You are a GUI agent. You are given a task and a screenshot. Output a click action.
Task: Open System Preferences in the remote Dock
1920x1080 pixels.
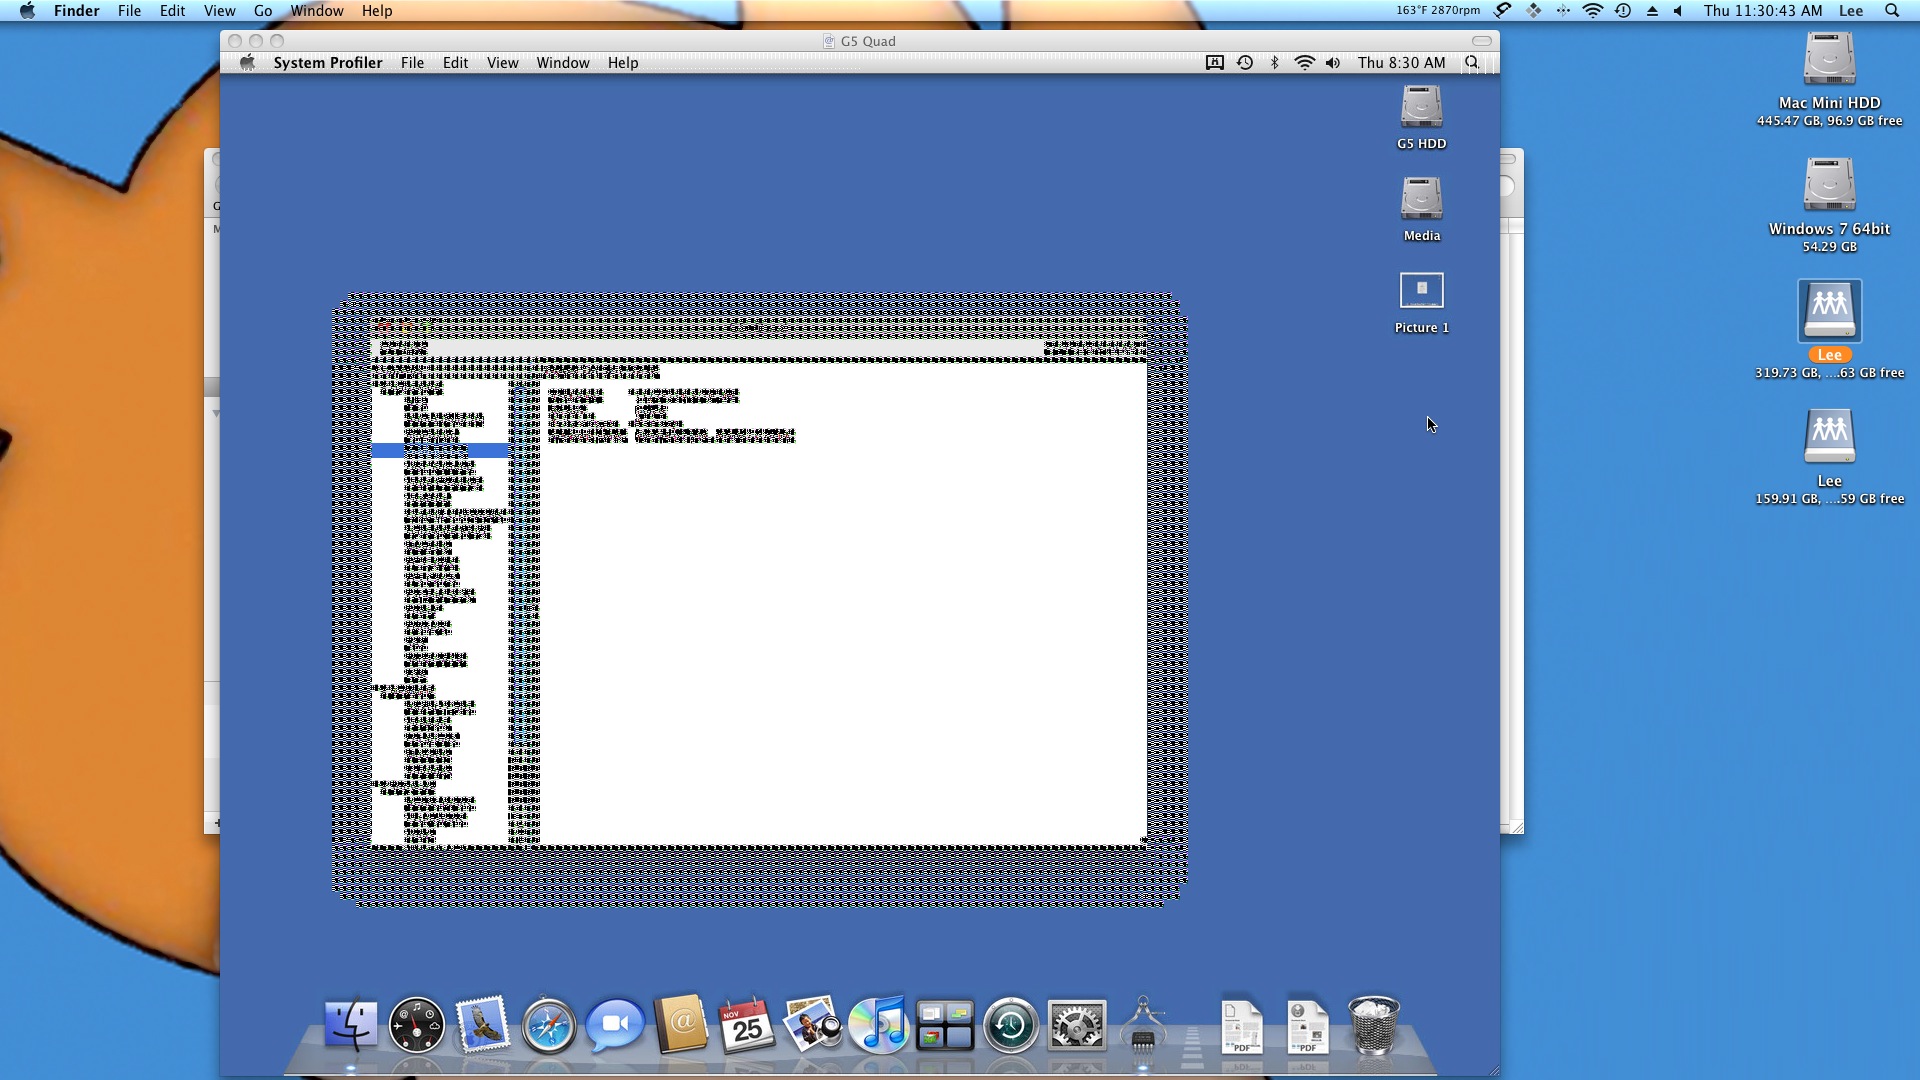pos(1077,1026)
